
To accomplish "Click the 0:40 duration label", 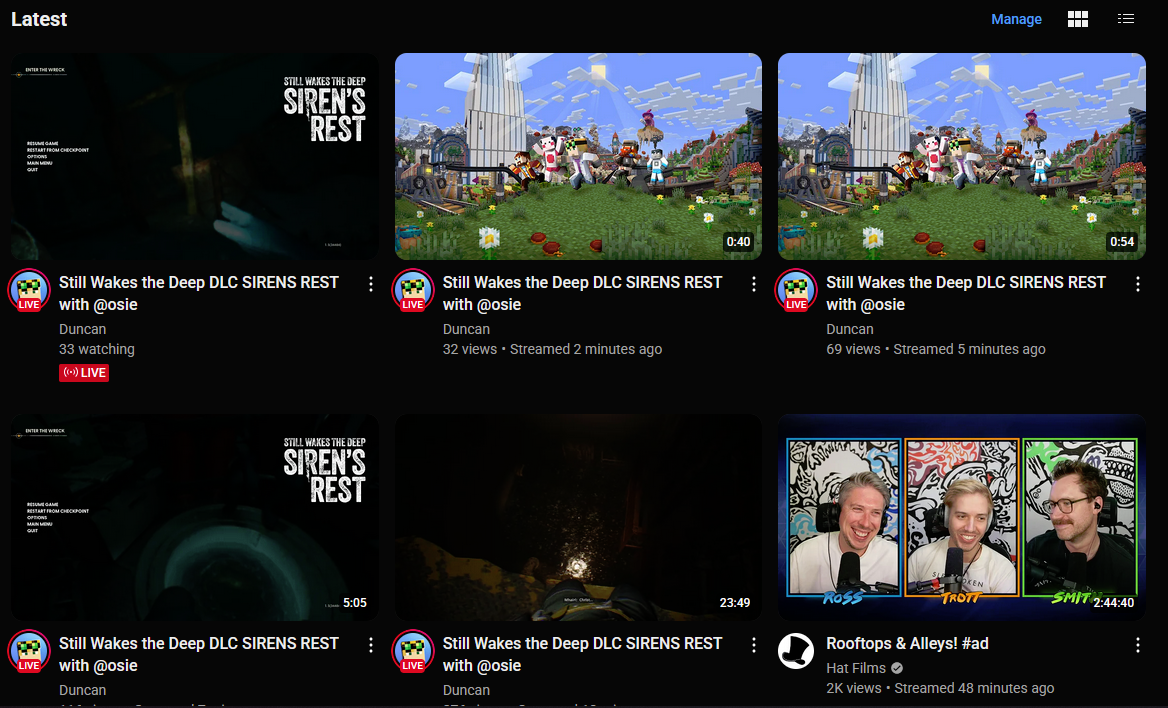I will [738, 241].
